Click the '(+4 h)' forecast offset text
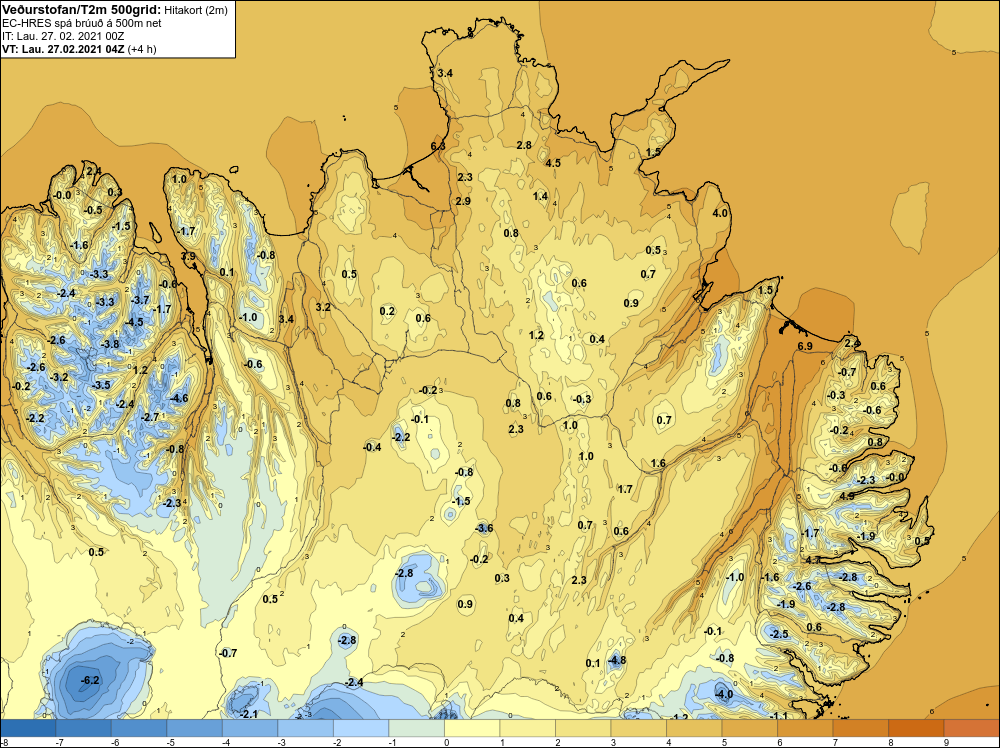Screen dimensions: 1000x748 [142, 49]
